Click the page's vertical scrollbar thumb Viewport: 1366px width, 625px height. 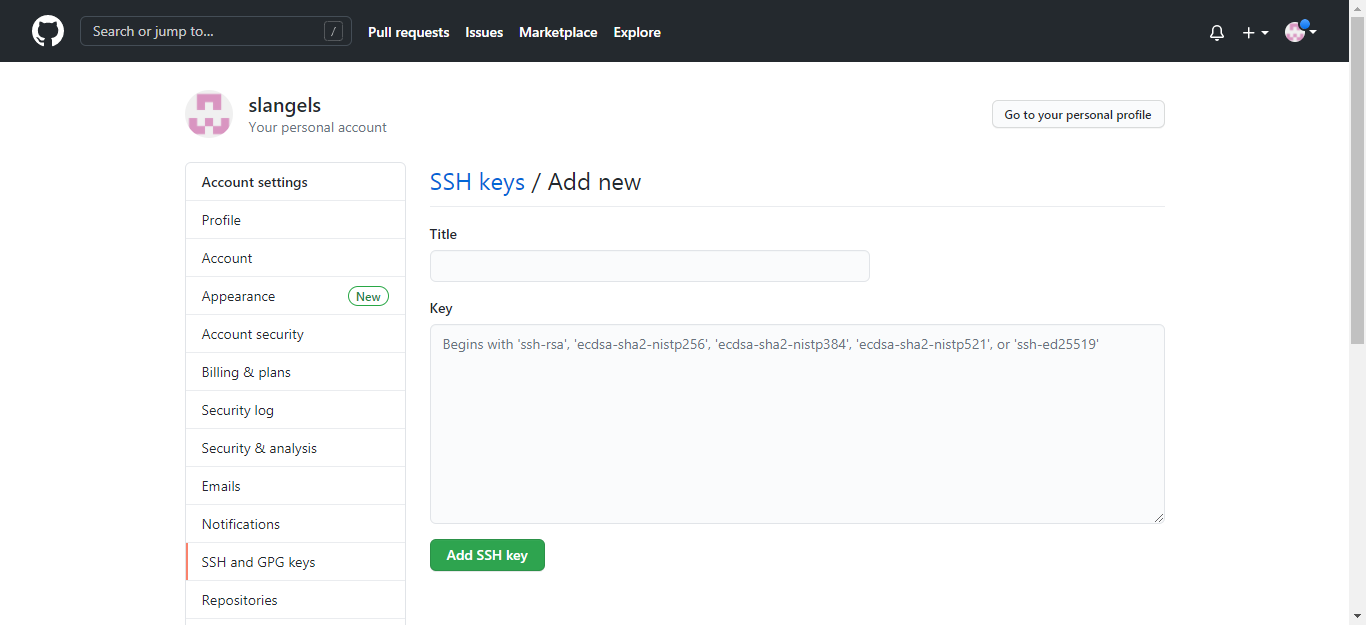pos(1357,180)
